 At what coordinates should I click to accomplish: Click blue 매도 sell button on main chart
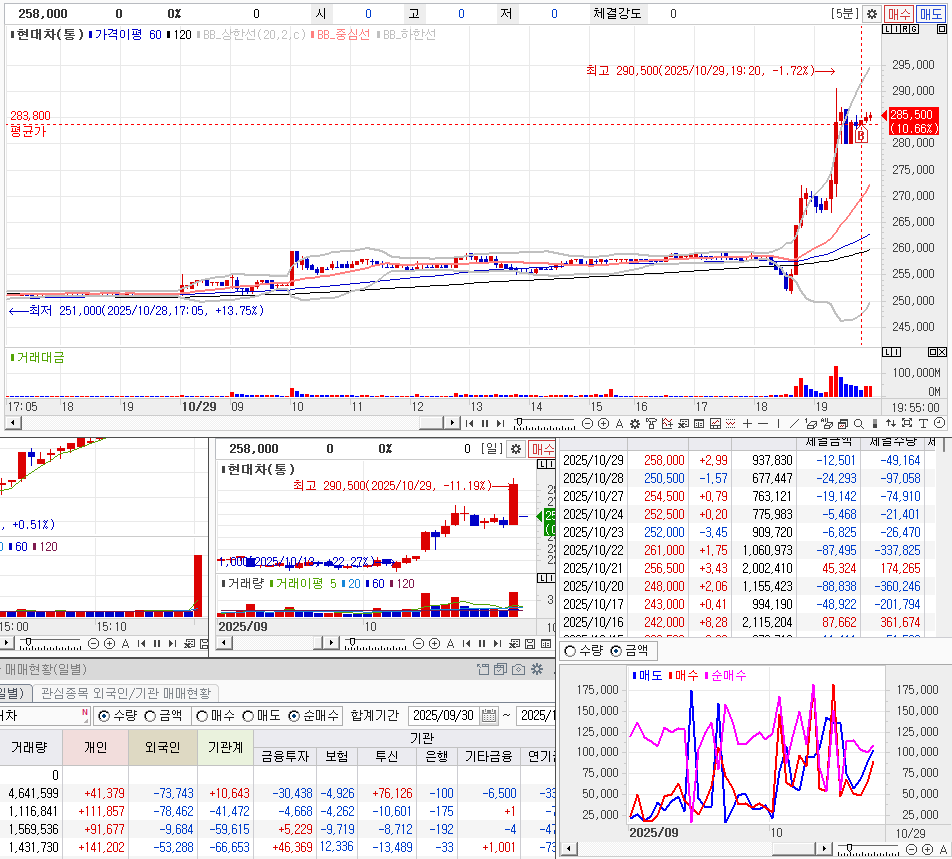[931, 13]
